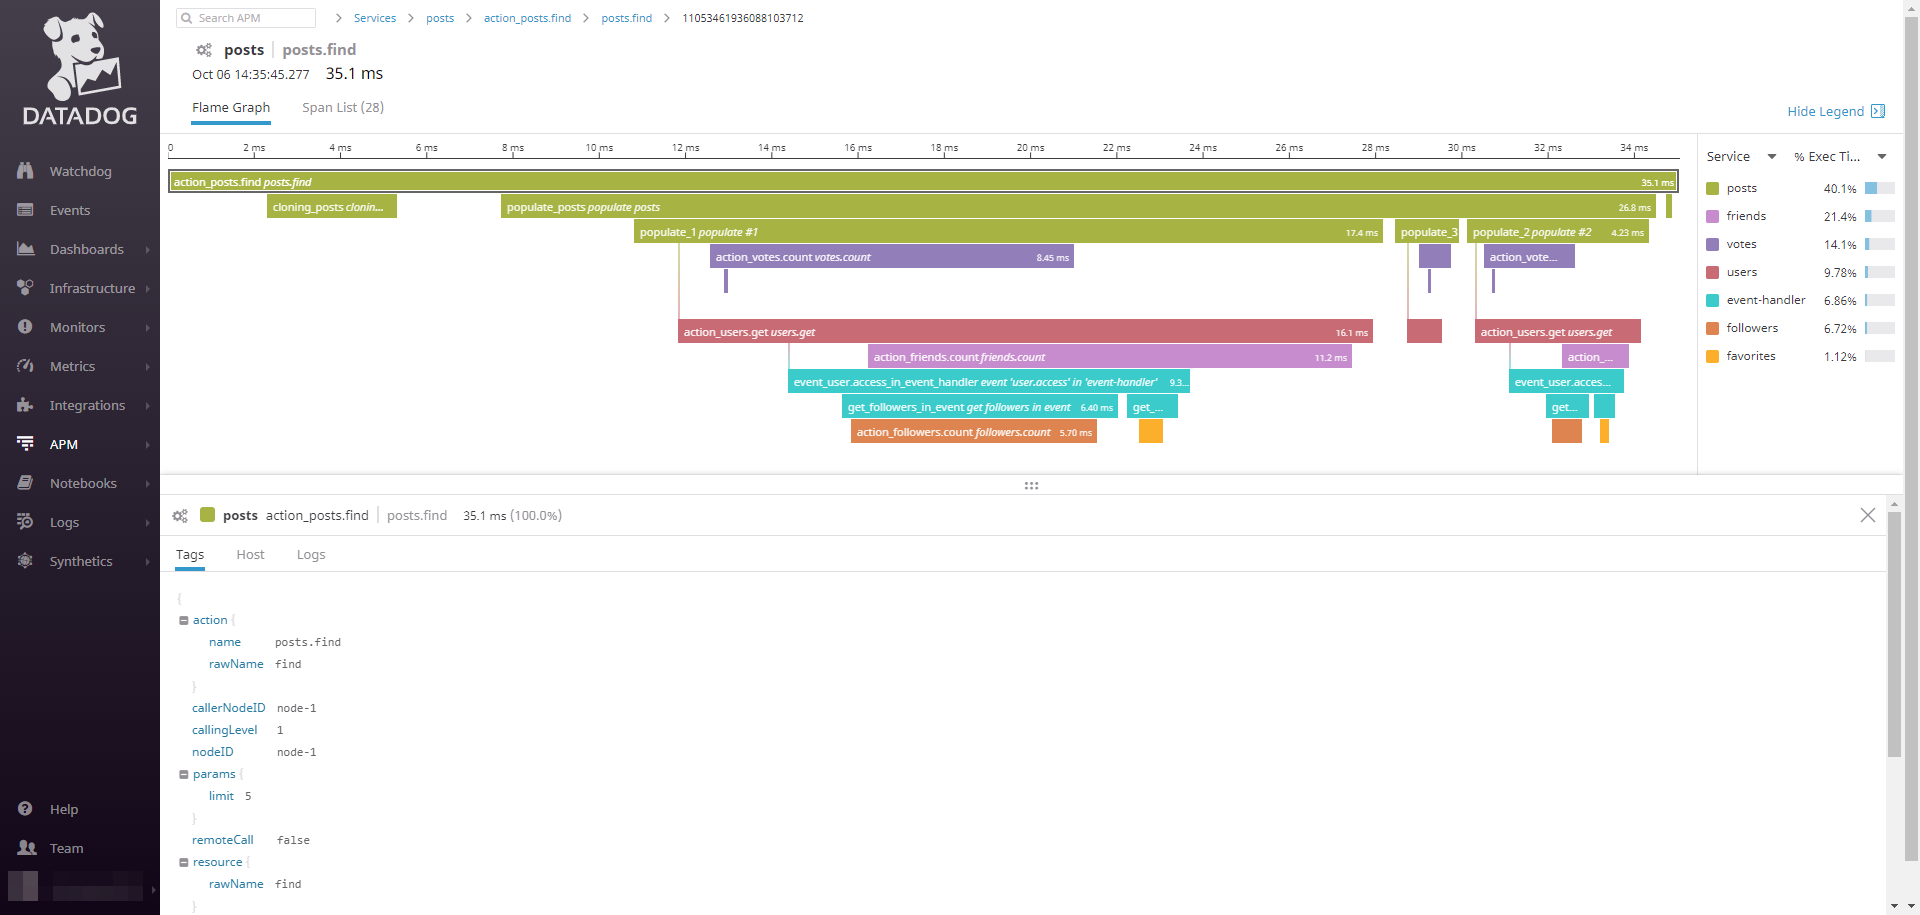Image resolution: width=1920 pixels, height=915 pixels.
Task: Collapse the params tag tree node
Action: [x=184, y=774]
